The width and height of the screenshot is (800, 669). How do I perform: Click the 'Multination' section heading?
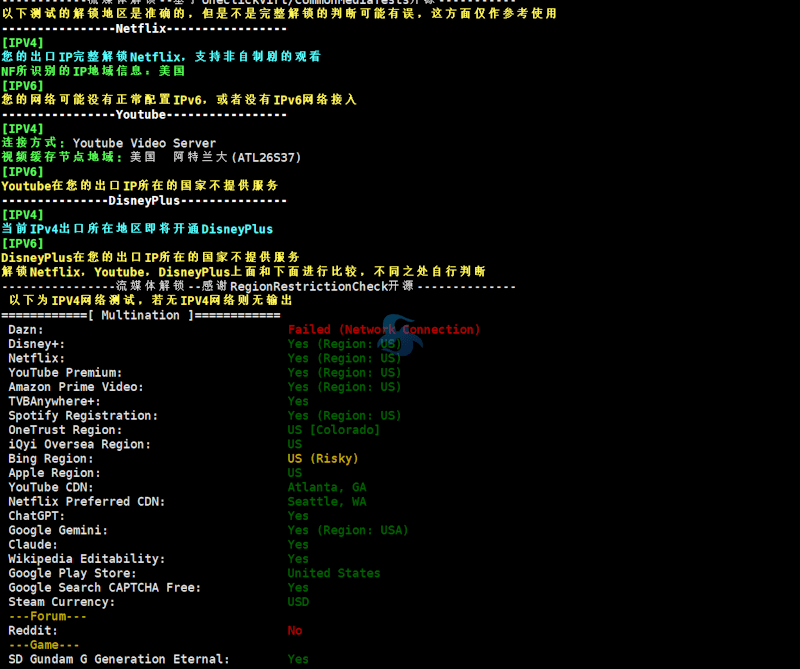pos(140,315)
